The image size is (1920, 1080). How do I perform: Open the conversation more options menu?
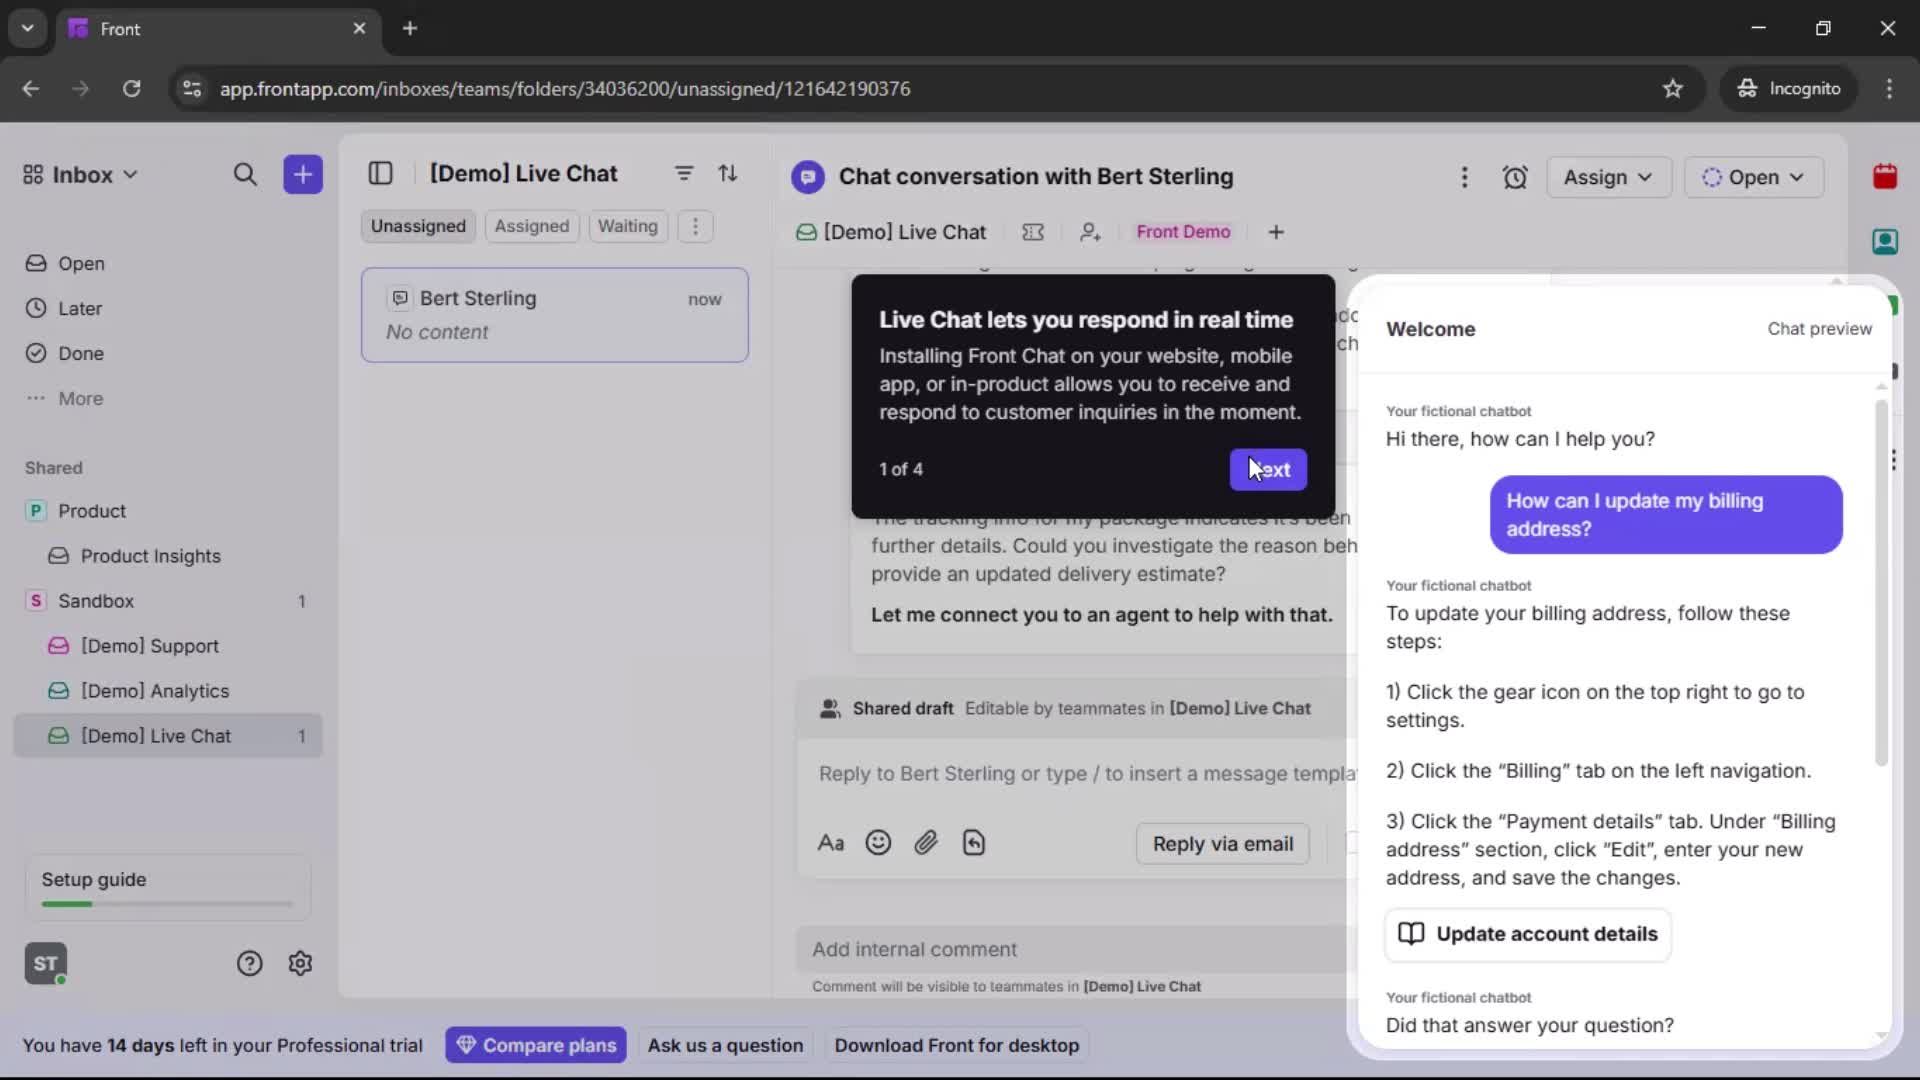(x=1464, y=177)
